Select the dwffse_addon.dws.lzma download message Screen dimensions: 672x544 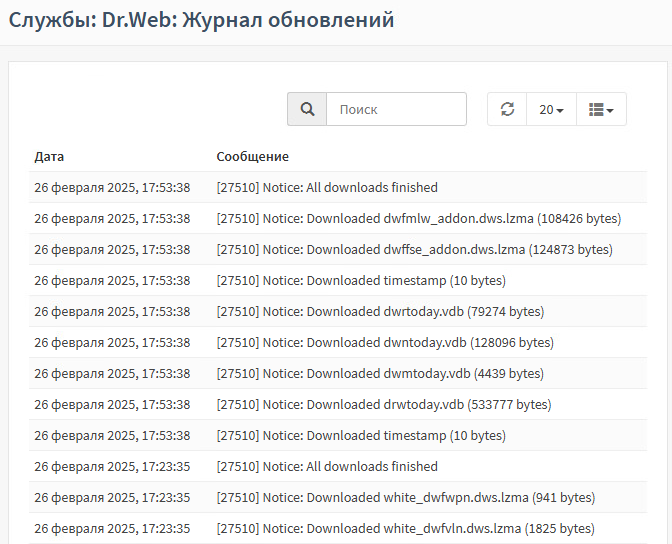pos(414,249)
